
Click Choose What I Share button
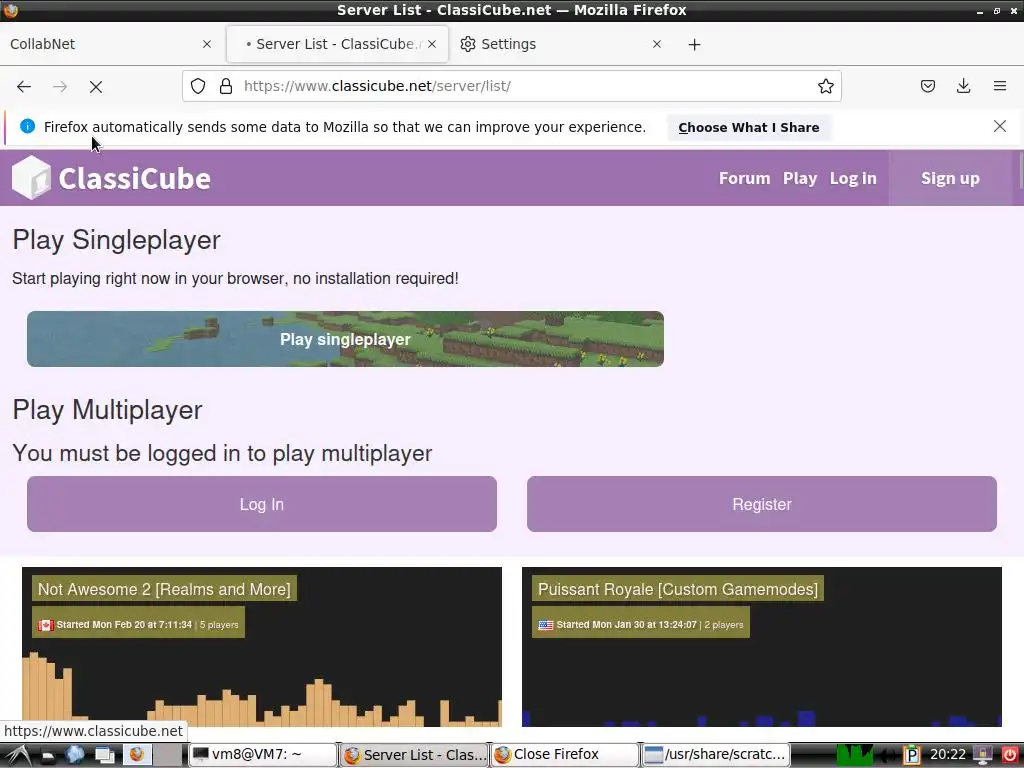(748, 127)
